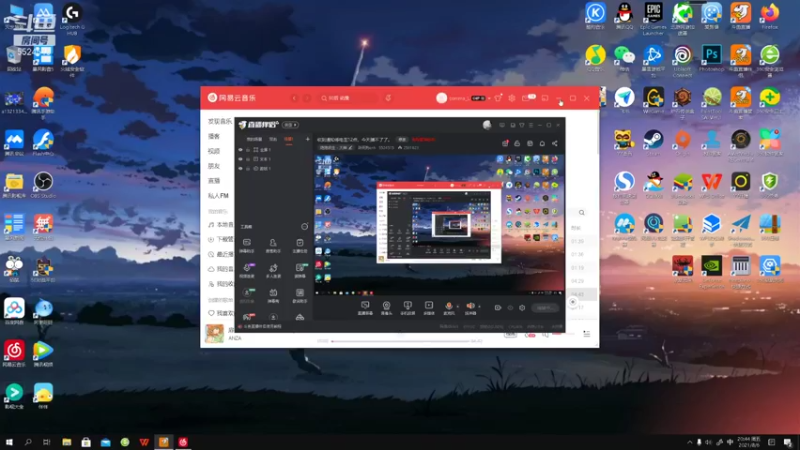Open tool panel settings circle icon
This screenshot has height=450, width=800.
[x=305, y=227]
